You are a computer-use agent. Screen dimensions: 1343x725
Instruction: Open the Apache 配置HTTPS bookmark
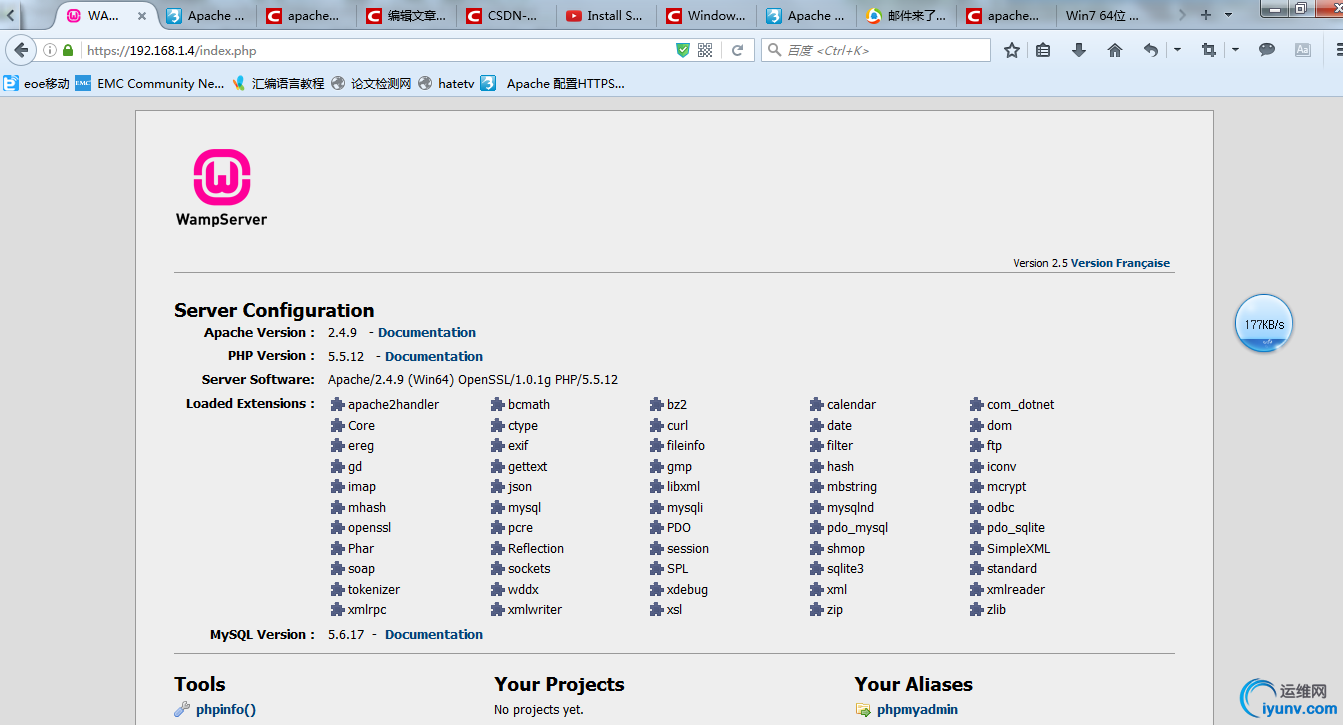553,84
